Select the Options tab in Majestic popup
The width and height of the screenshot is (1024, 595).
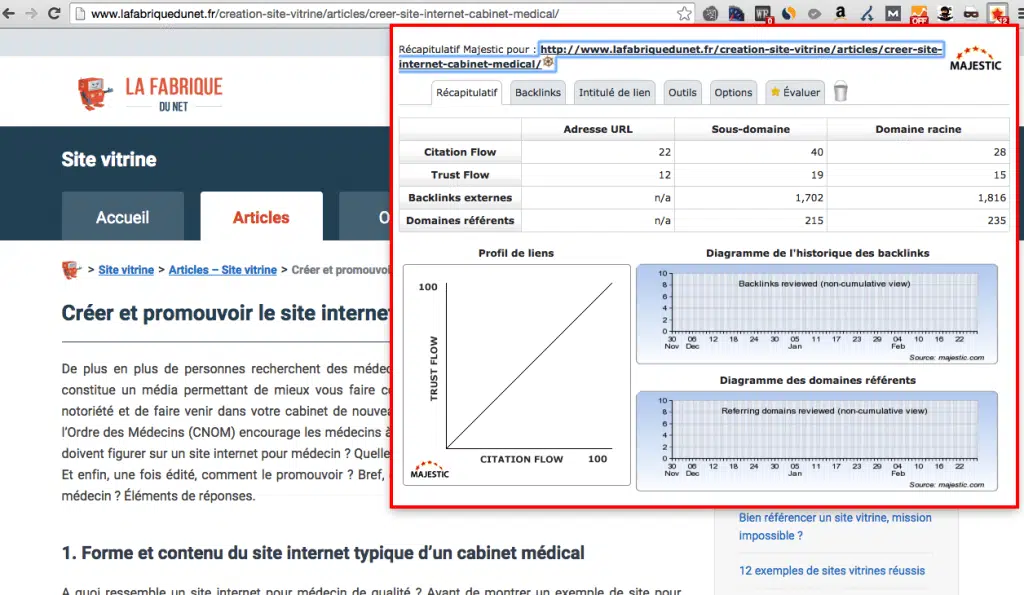click(733, 92)
